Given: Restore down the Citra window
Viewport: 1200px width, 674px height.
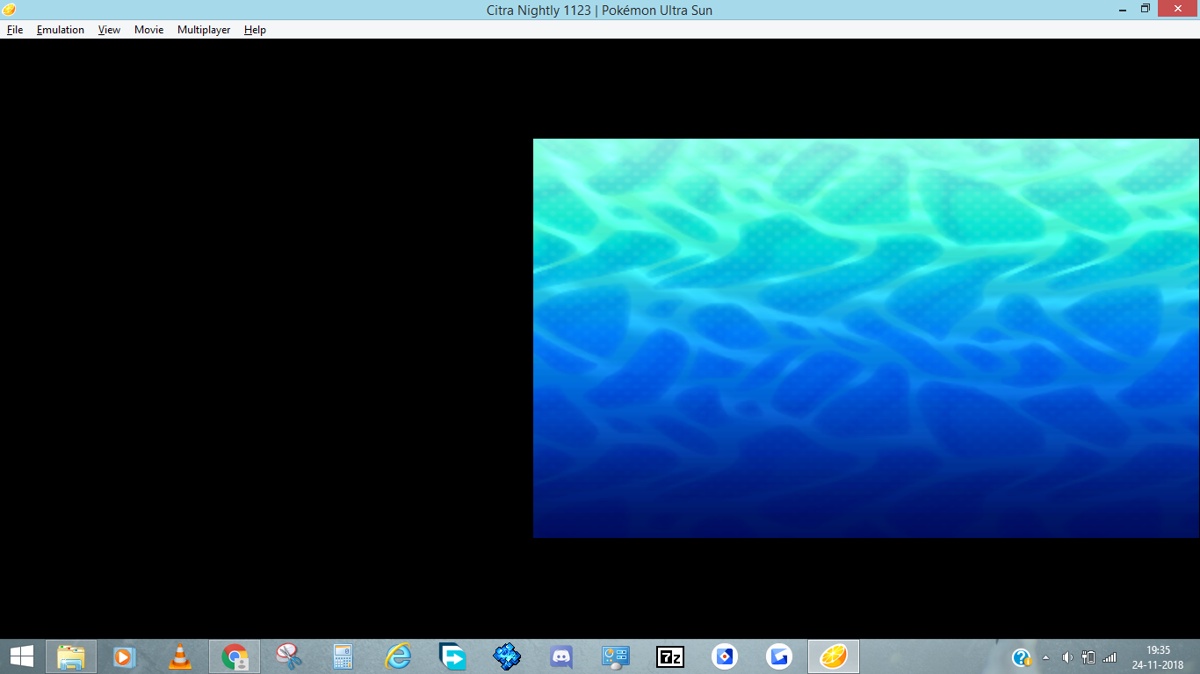Looking at the screenshot, I should tap(1145, 9).
